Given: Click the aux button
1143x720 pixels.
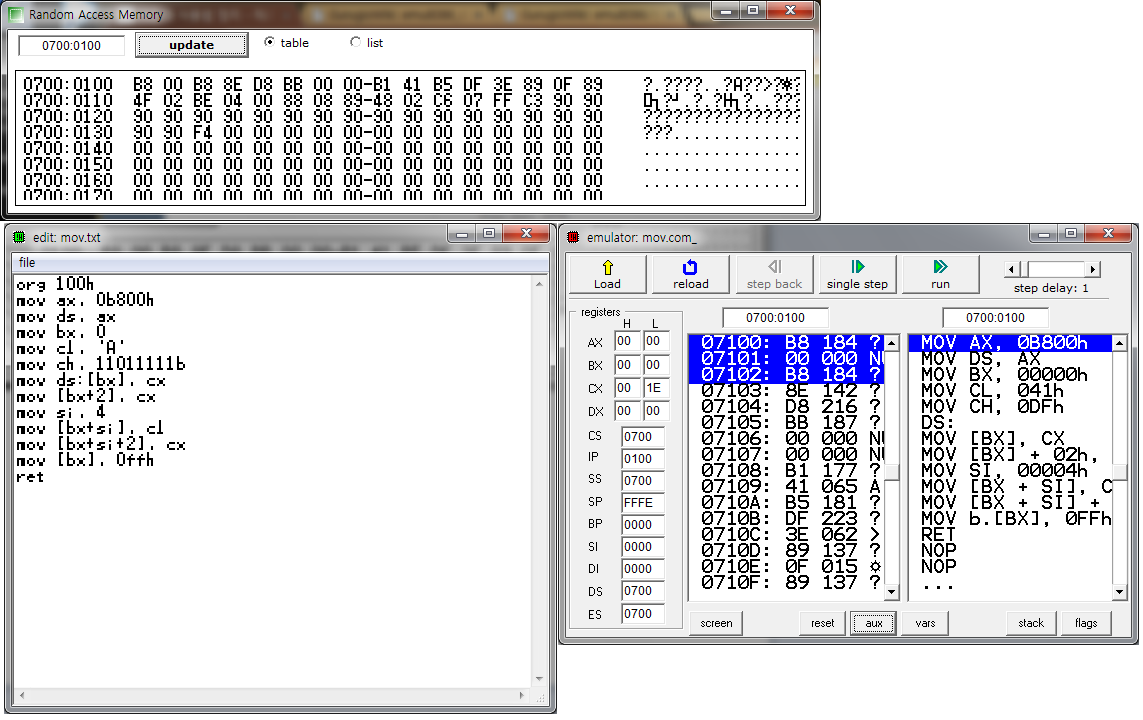Looking at the screenshot, I should (874, 623).
